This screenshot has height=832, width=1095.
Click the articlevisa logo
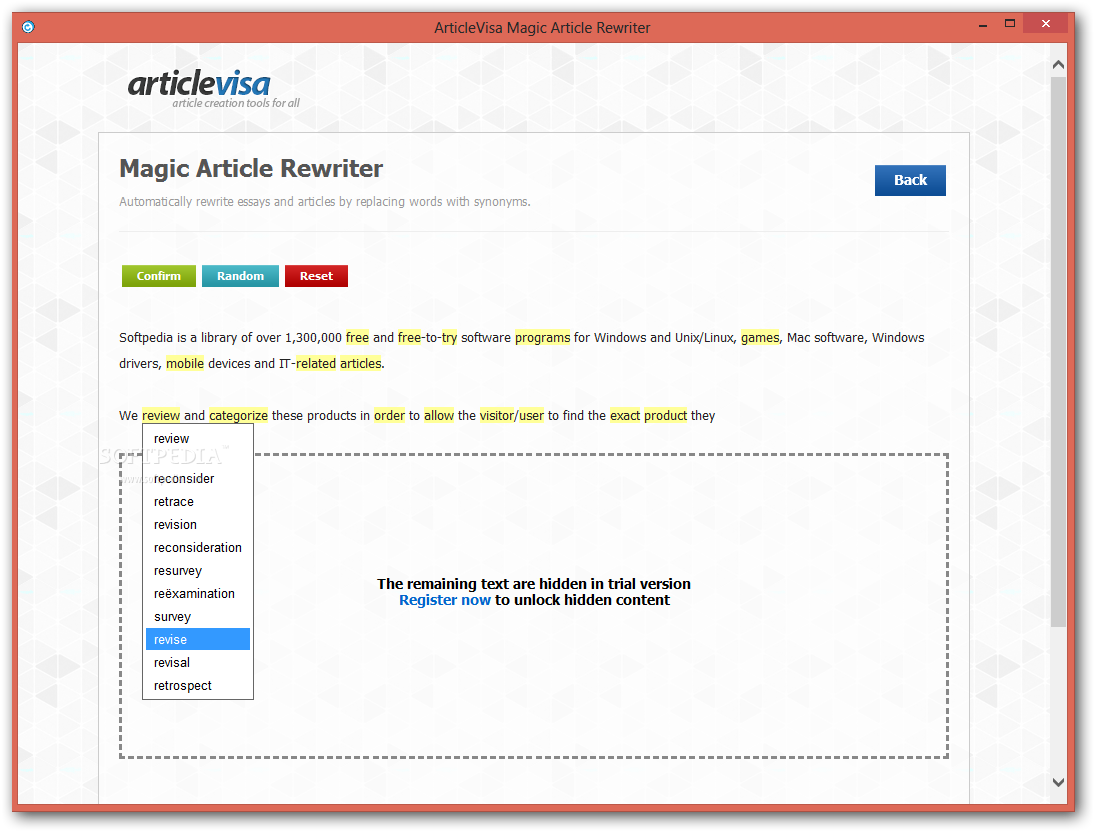[214, 88]
